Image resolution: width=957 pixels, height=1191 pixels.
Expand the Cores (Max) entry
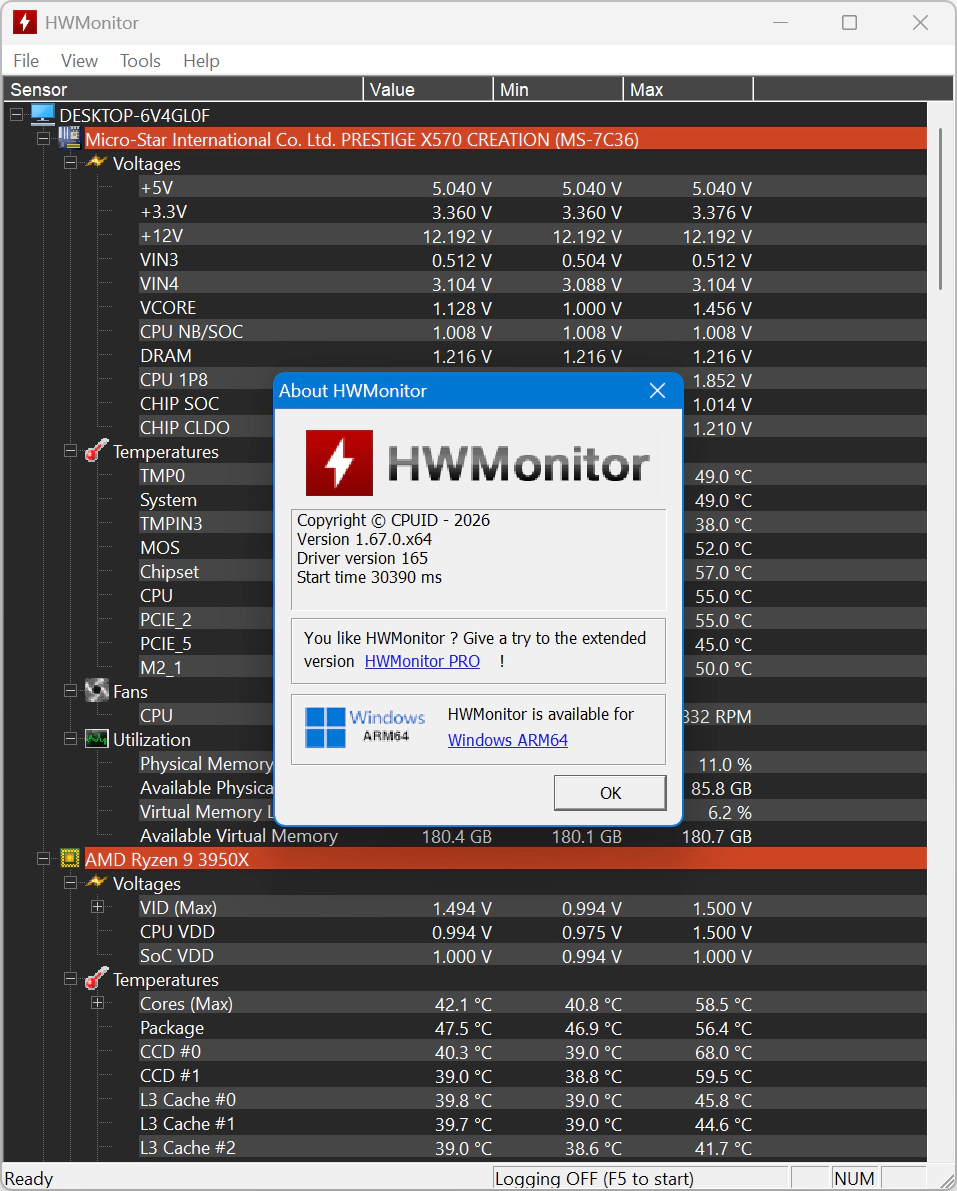97,1003
